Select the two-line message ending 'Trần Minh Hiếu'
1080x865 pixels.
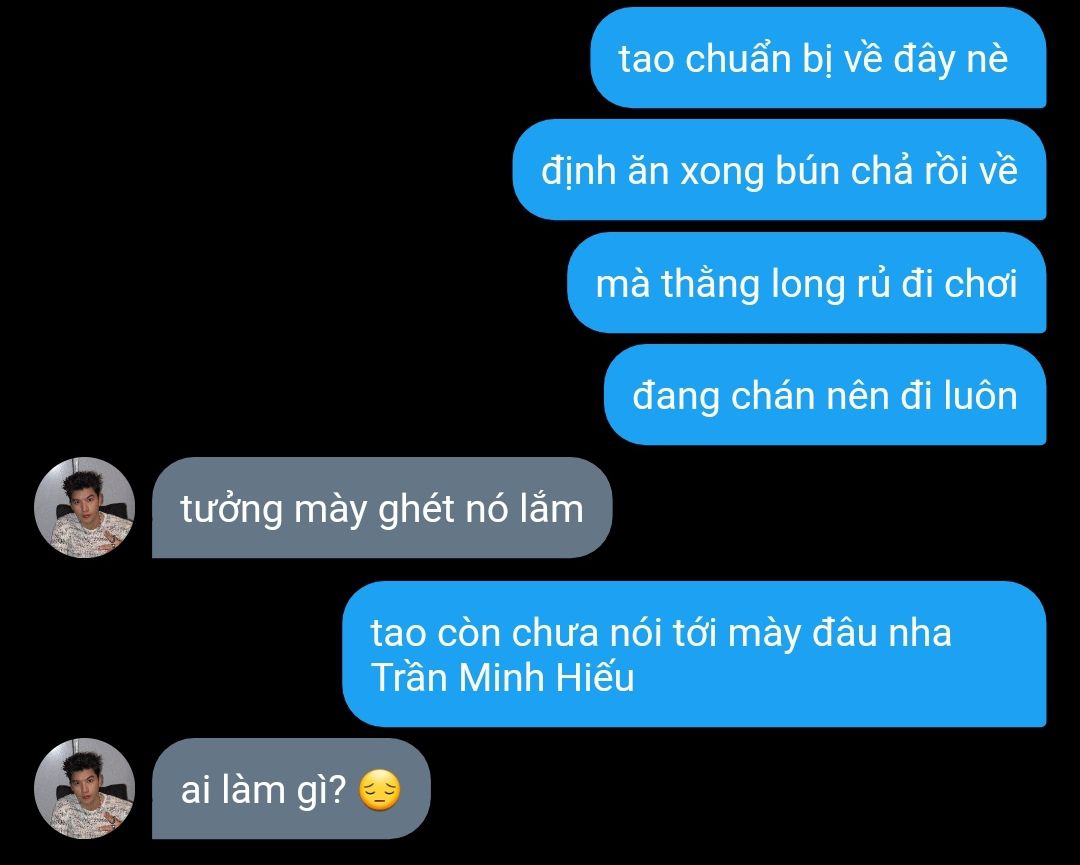coord(694,654)
